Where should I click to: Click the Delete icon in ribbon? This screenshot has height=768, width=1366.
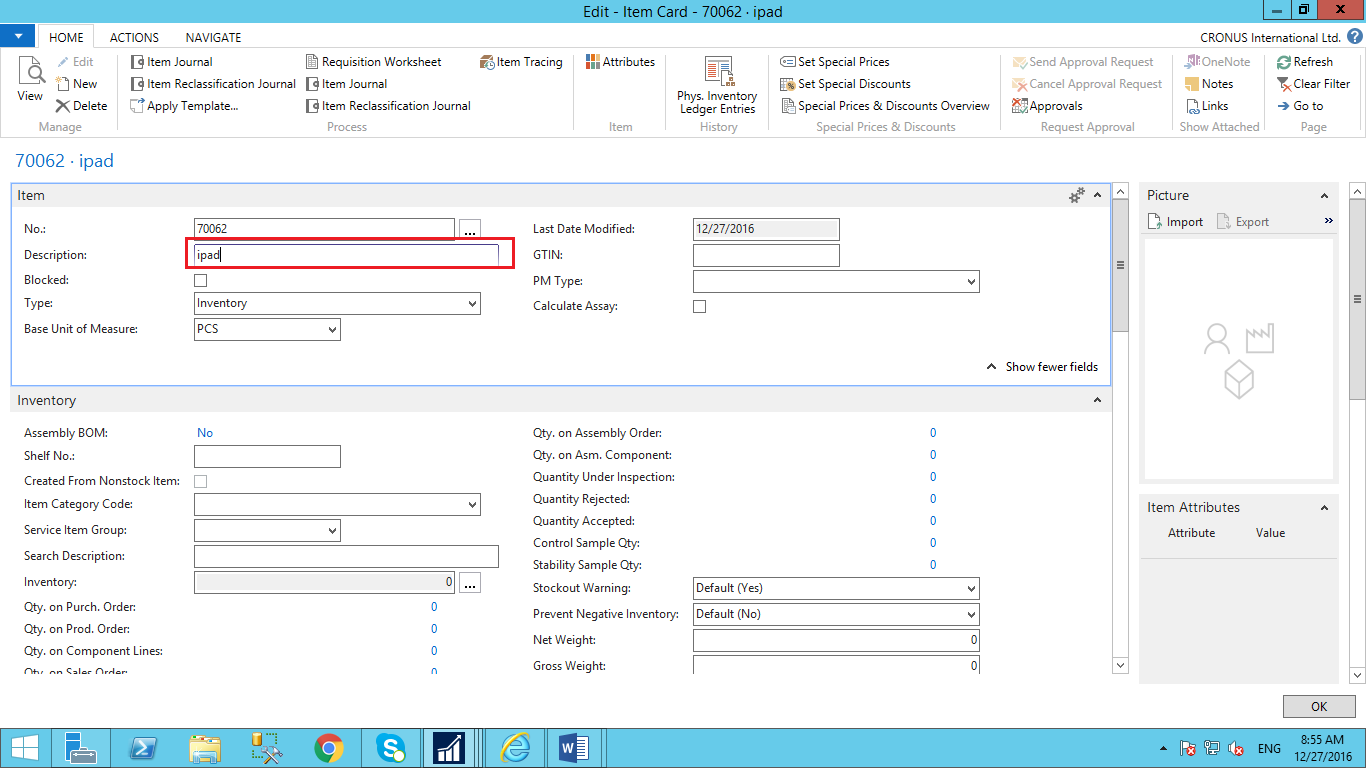pos(64,106)
